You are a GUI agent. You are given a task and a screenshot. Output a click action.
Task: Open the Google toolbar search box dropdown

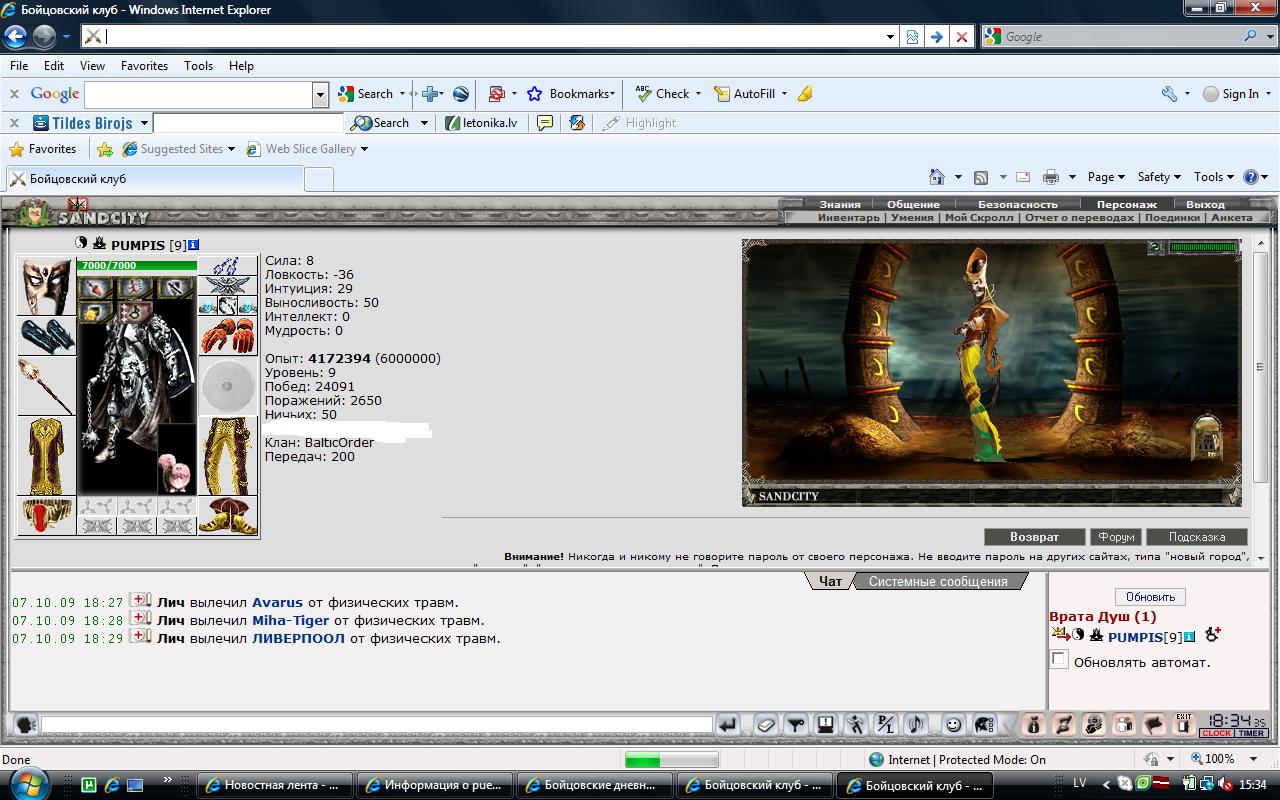pos(320,95)
